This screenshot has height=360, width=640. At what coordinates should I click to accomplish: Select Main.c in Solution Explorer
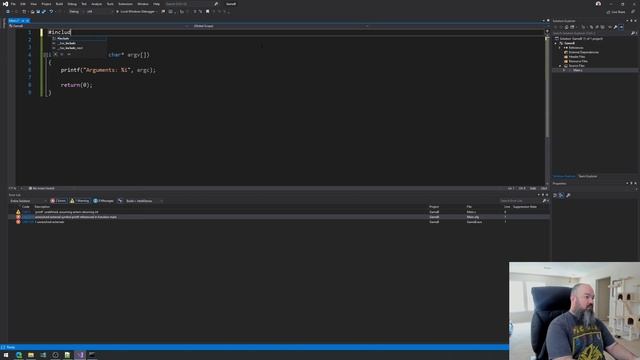pos(578,70)
